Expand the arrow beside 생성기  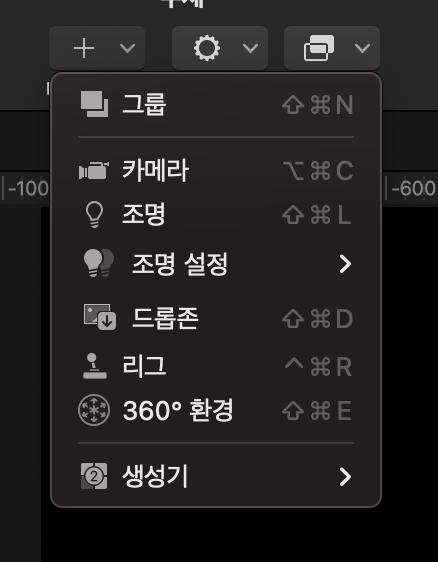tap(345, 477)
